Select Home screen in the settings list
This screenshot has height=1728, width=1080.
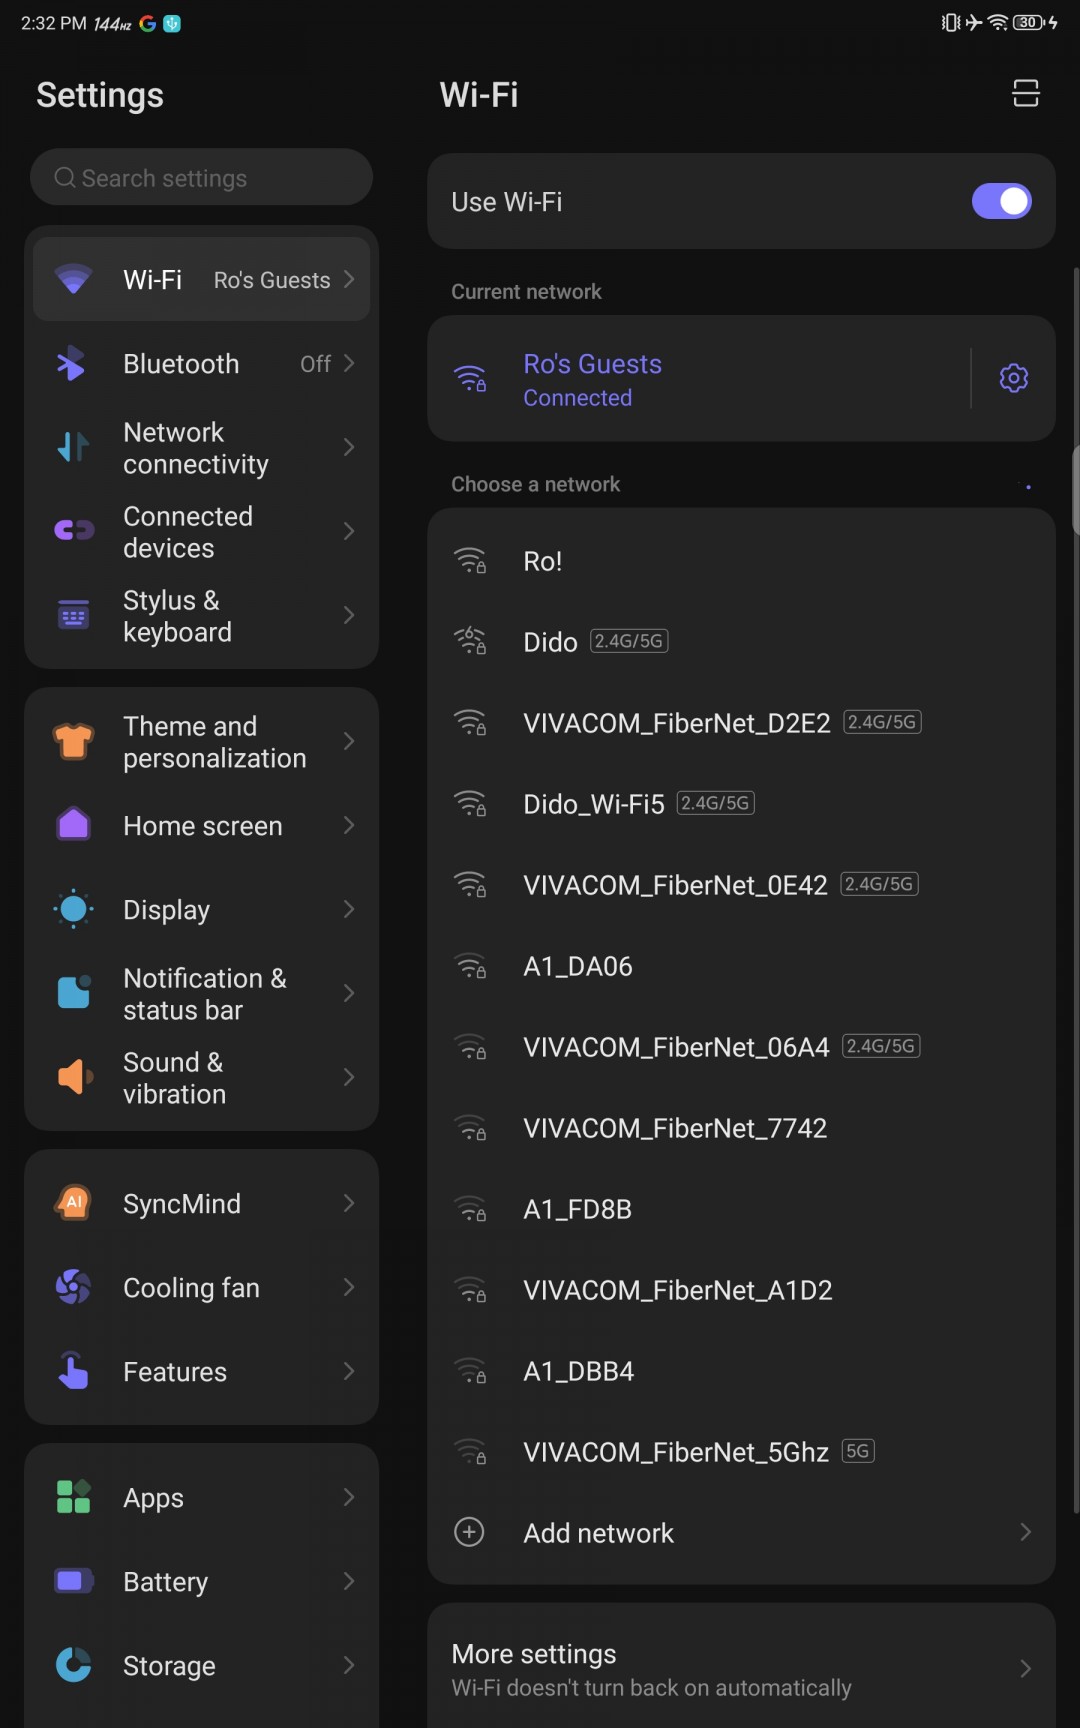pyautogui.click(x=202, y=826)
